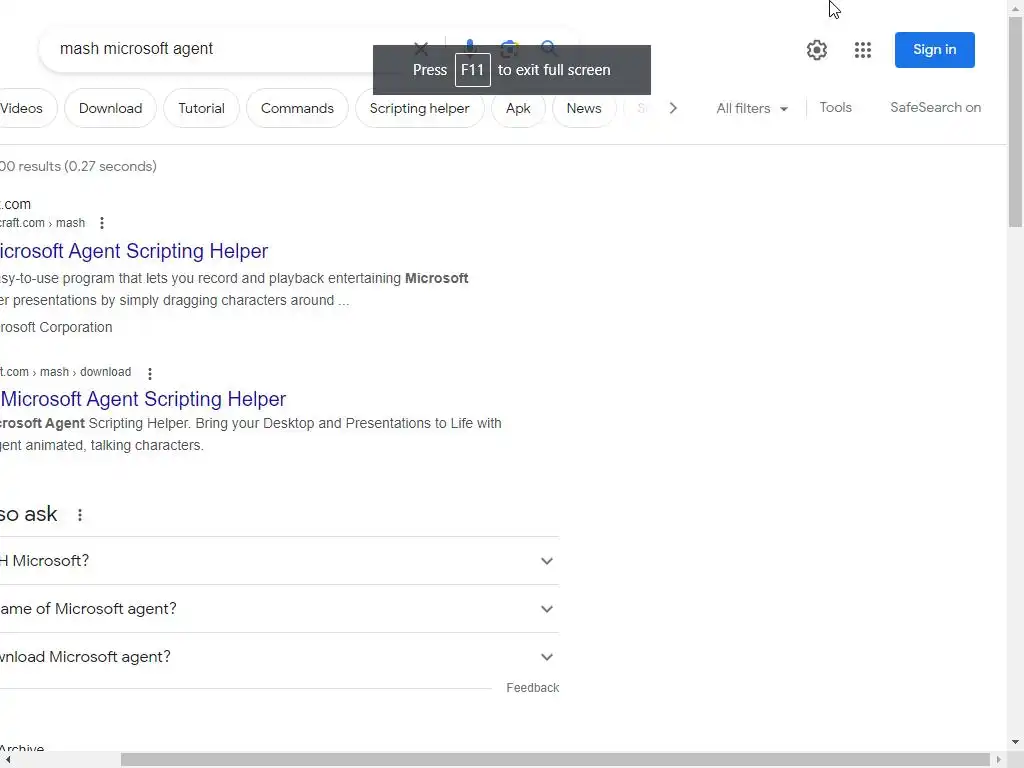Viewport: 1024px width, 768px height.
Task: Select the Scripting helper filter chip
Action: click(x=419, y=108)
